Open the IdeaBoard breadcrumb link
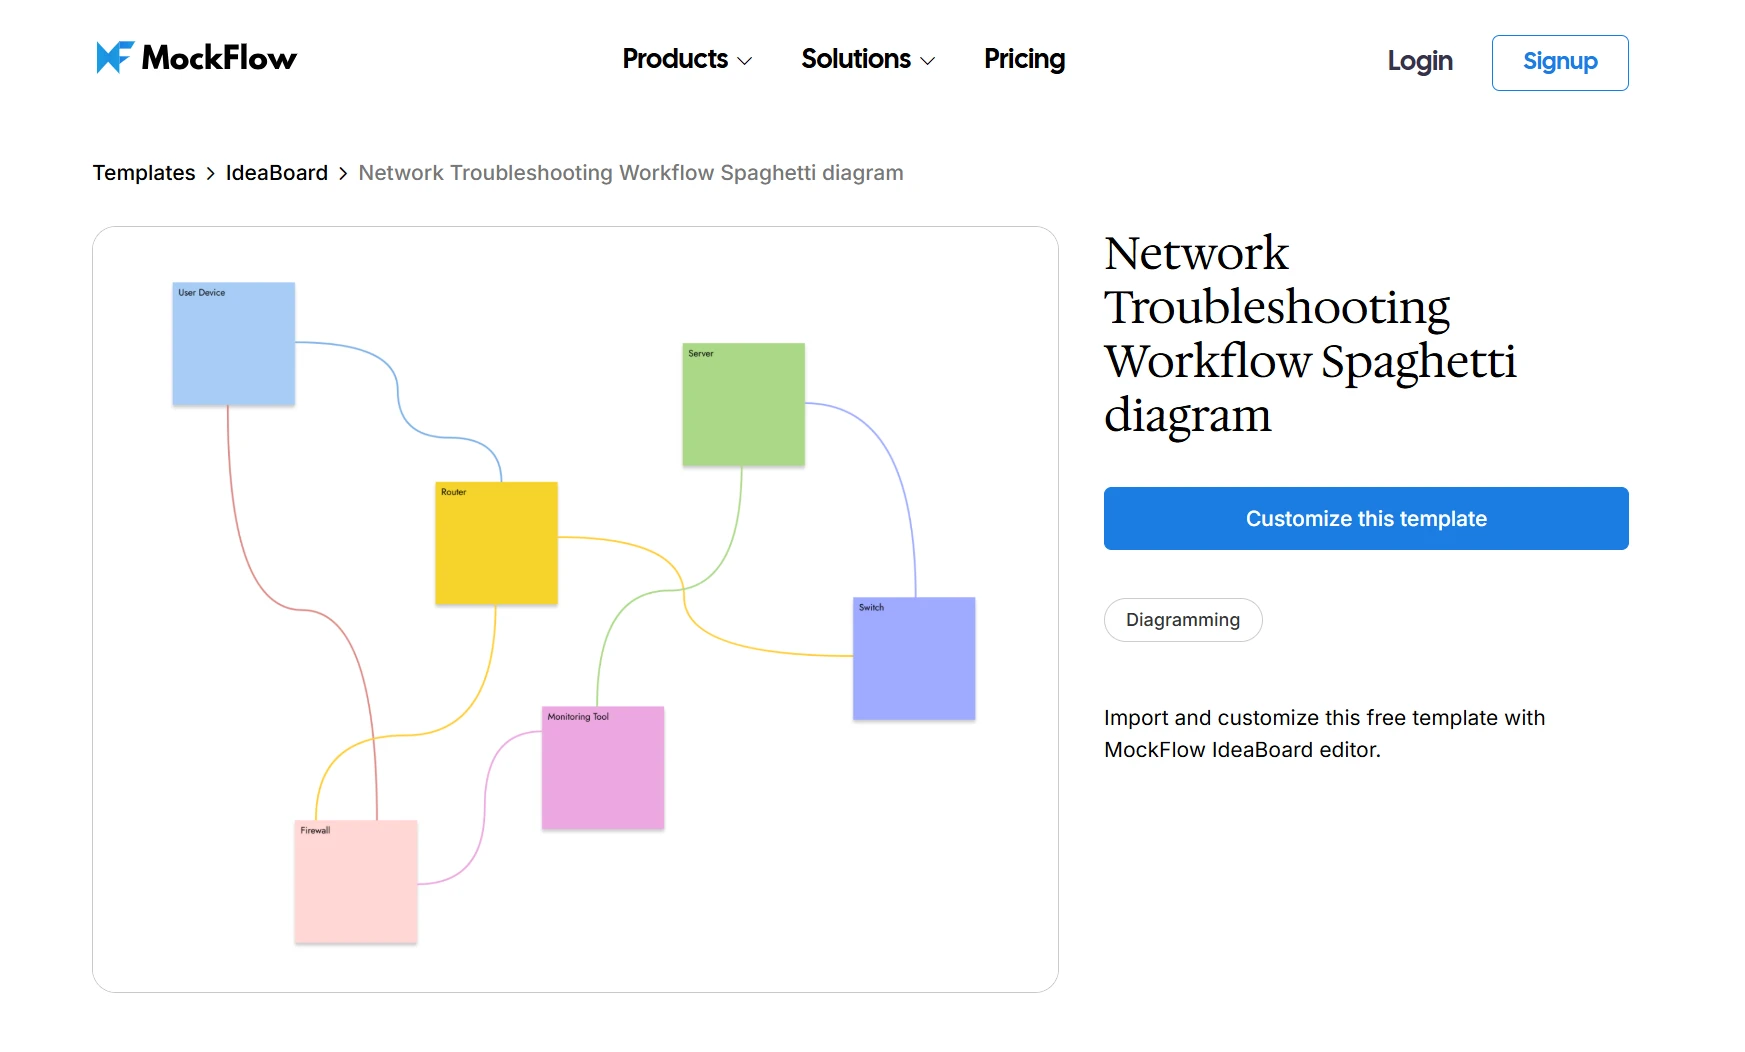Viewport: 1745px width, 1052px height. pos(277,173)
